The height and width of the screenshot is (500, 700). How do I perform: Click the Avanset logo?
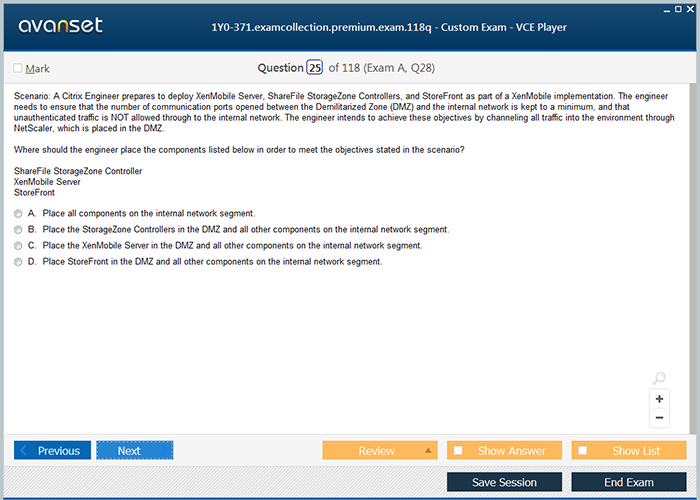click(x=60, y=26)
